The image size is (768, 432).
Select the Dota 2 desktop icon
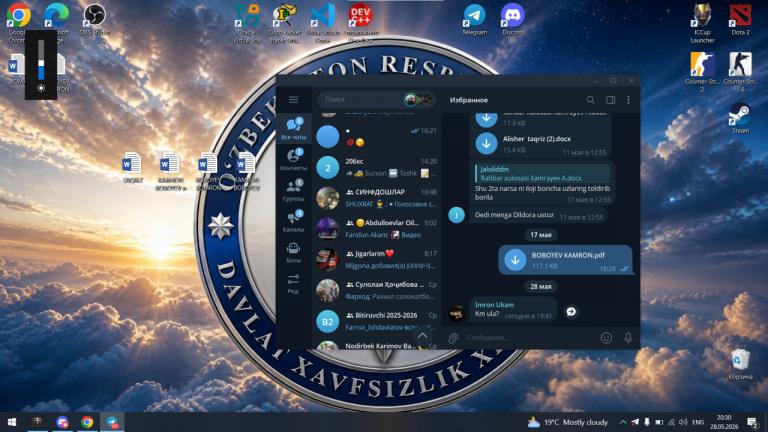(x=741, y=20)
